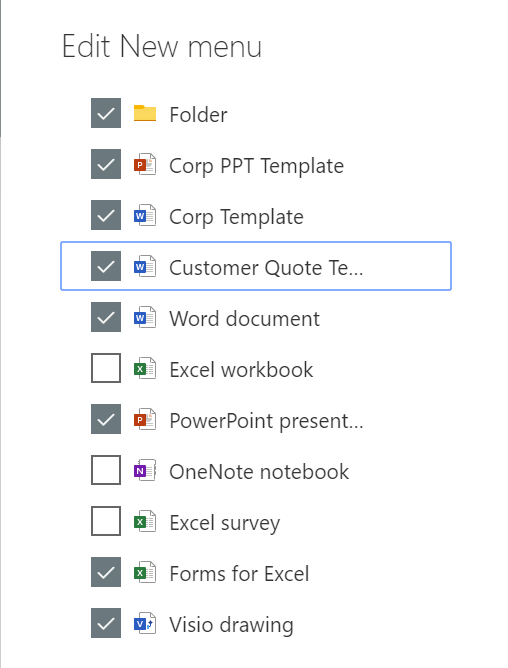Click the Excel icon beside Excel workbook

pyautogui.click(x=145, y=369)
